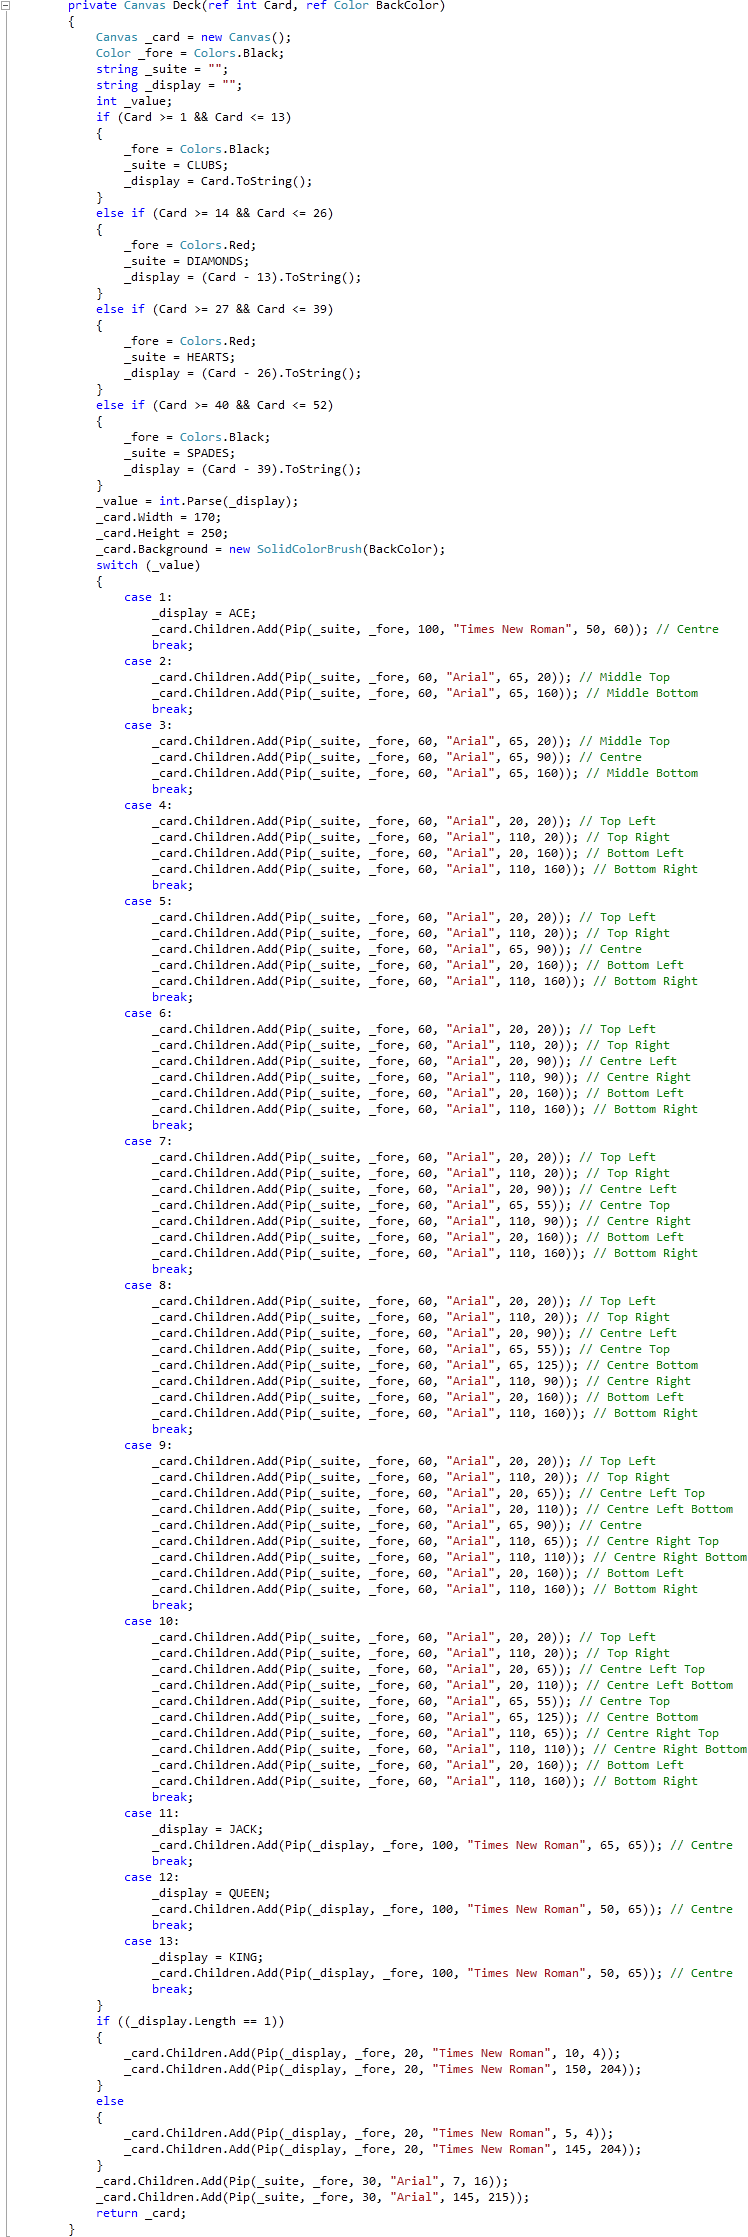
Task: Click the '_card.Background = new SolidColorBrush' line
Action: click(271, 549)
